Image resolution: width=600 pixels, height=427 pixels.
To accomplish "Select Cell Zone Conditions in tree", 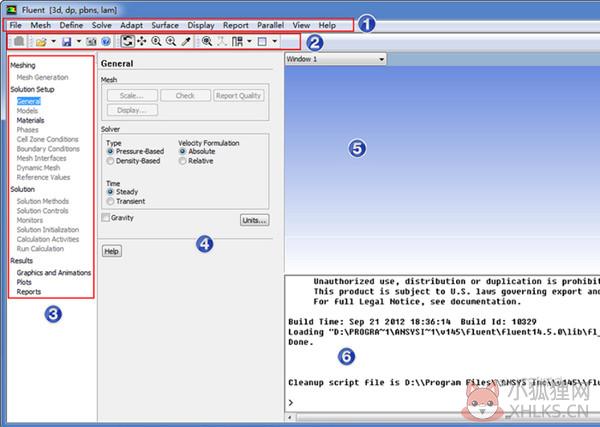I will click(47, 139).
